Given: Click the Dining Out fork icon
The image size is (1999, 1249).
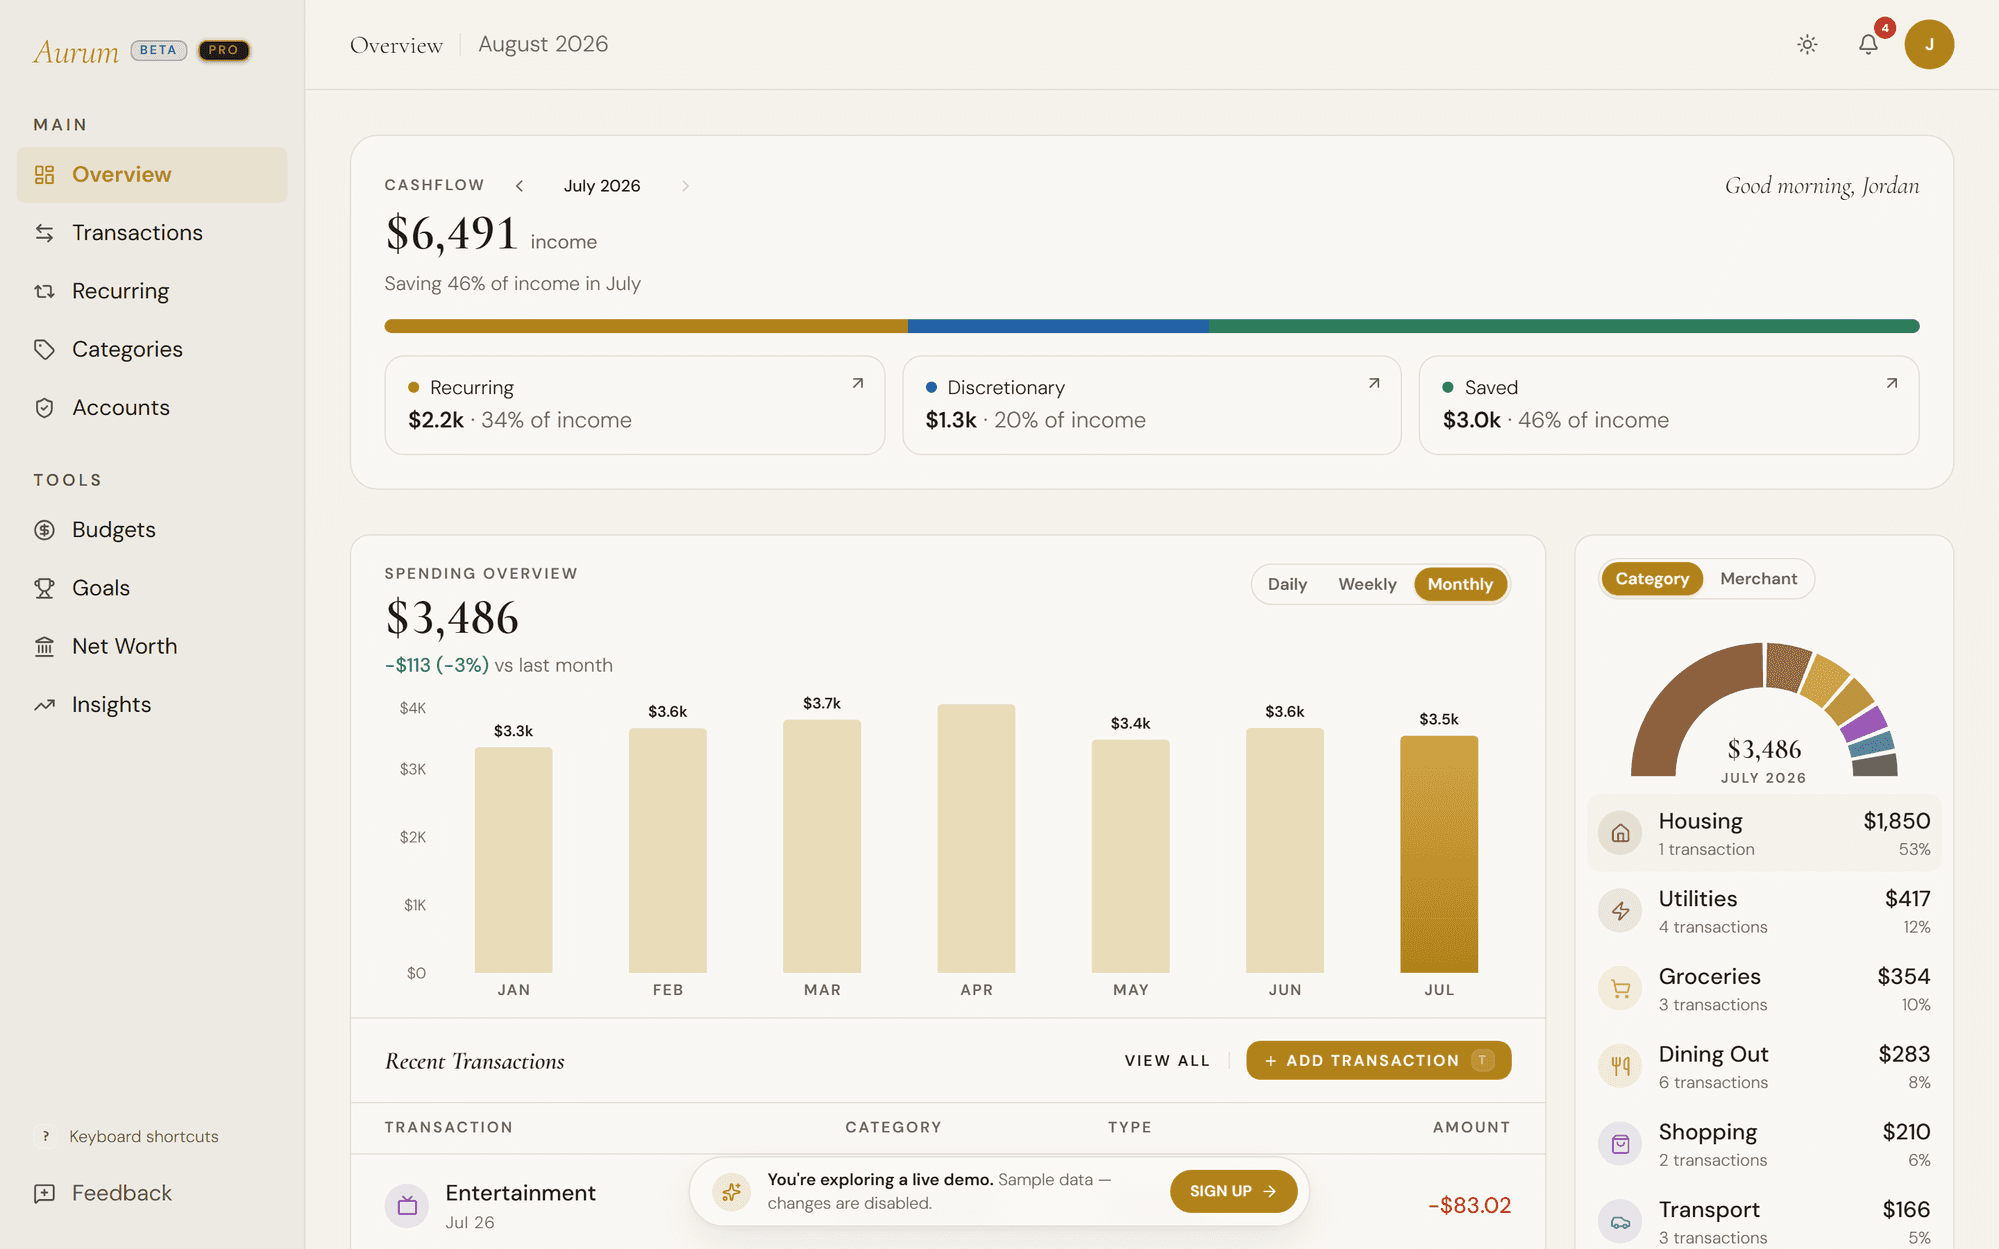Looking at the screenshot, I should click(1620, 1066).
